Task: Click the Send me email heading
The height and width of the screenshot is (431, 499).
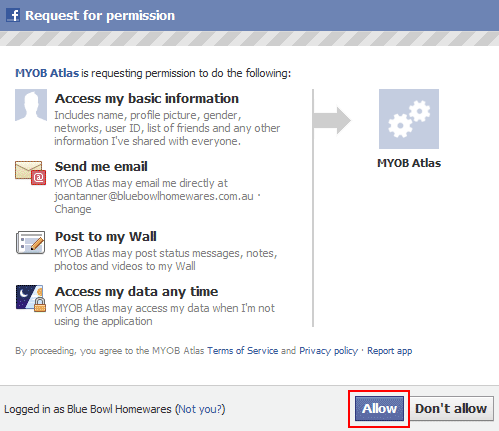Action: [101, 167]
